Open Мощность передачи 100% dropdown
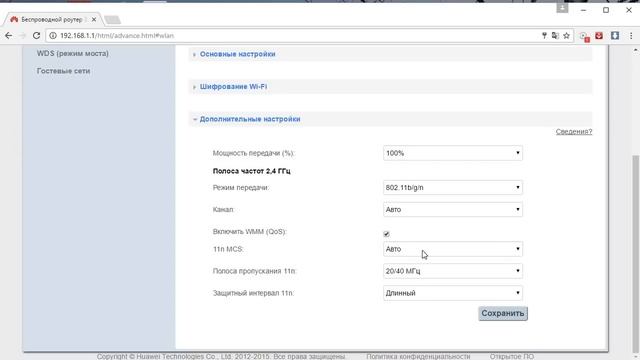Image resolution: width=640 pixels, height=360 pixels. (x=453, y=153)
